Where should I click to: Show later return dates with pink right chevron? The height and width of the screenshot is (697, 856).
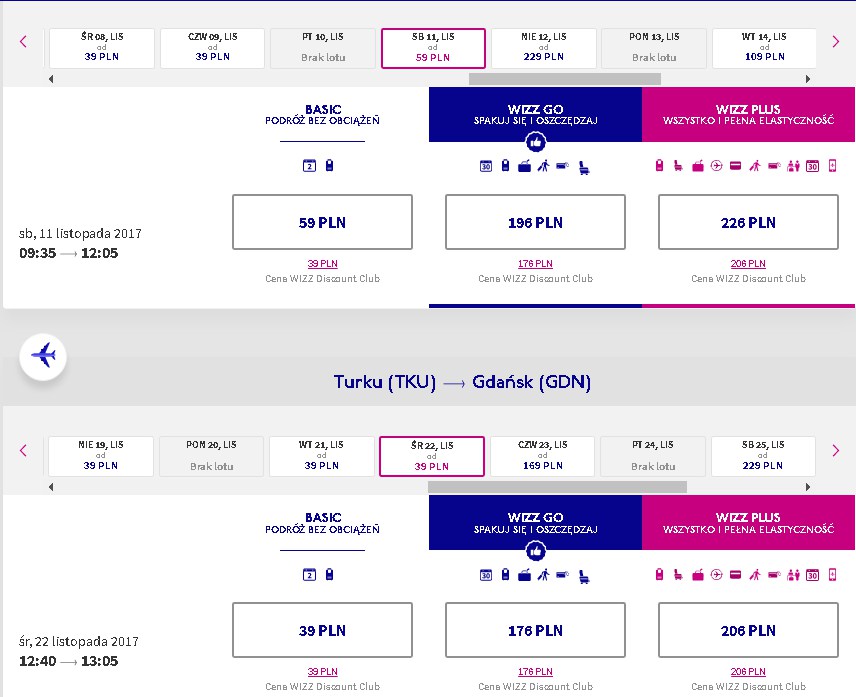[x=835, y=450]
